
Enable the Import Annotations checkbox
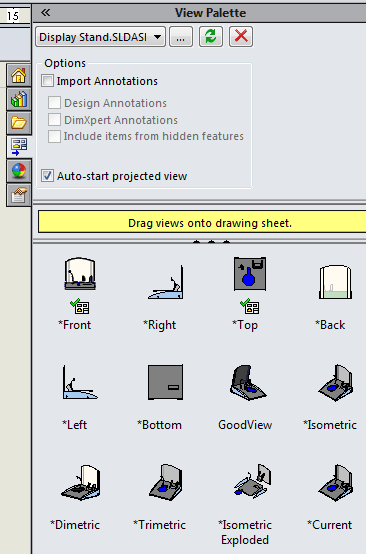(47, 81)
